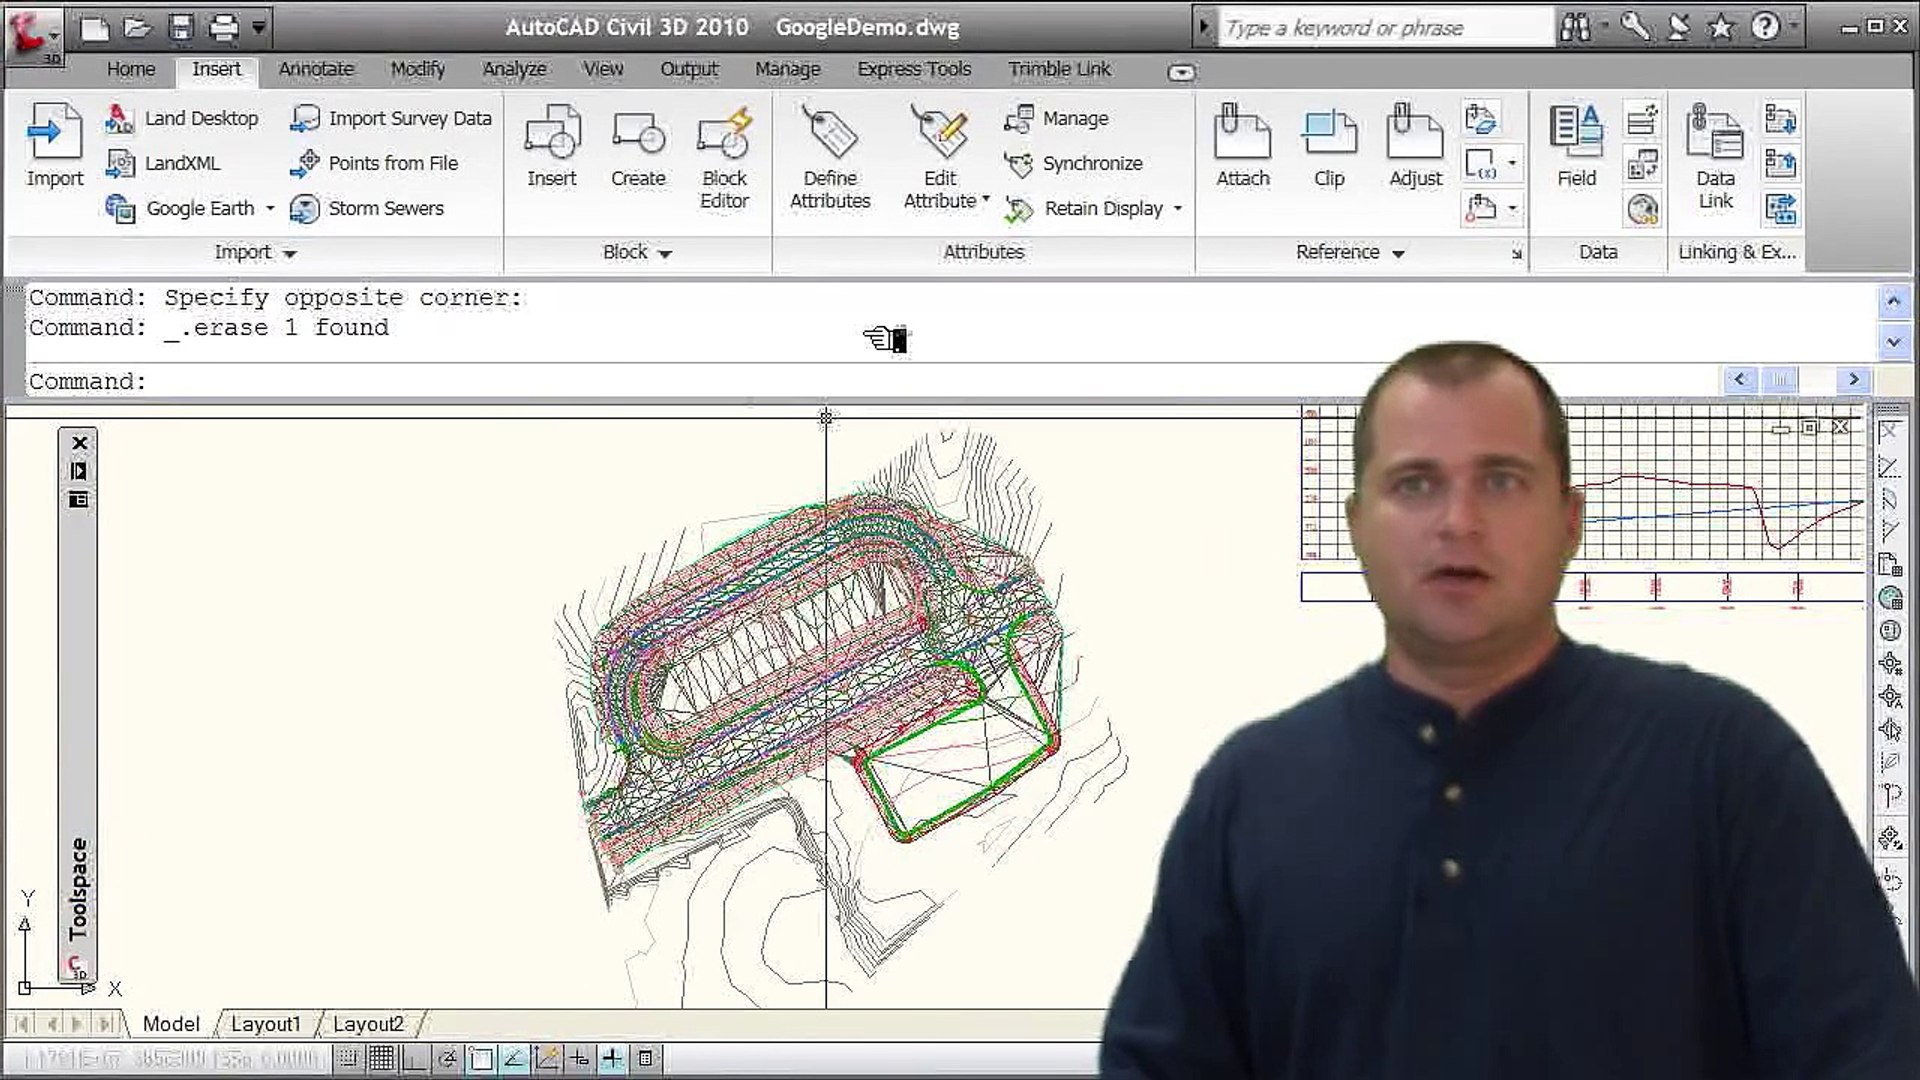Click the Import LandXML icon

[x=121, y=163]
